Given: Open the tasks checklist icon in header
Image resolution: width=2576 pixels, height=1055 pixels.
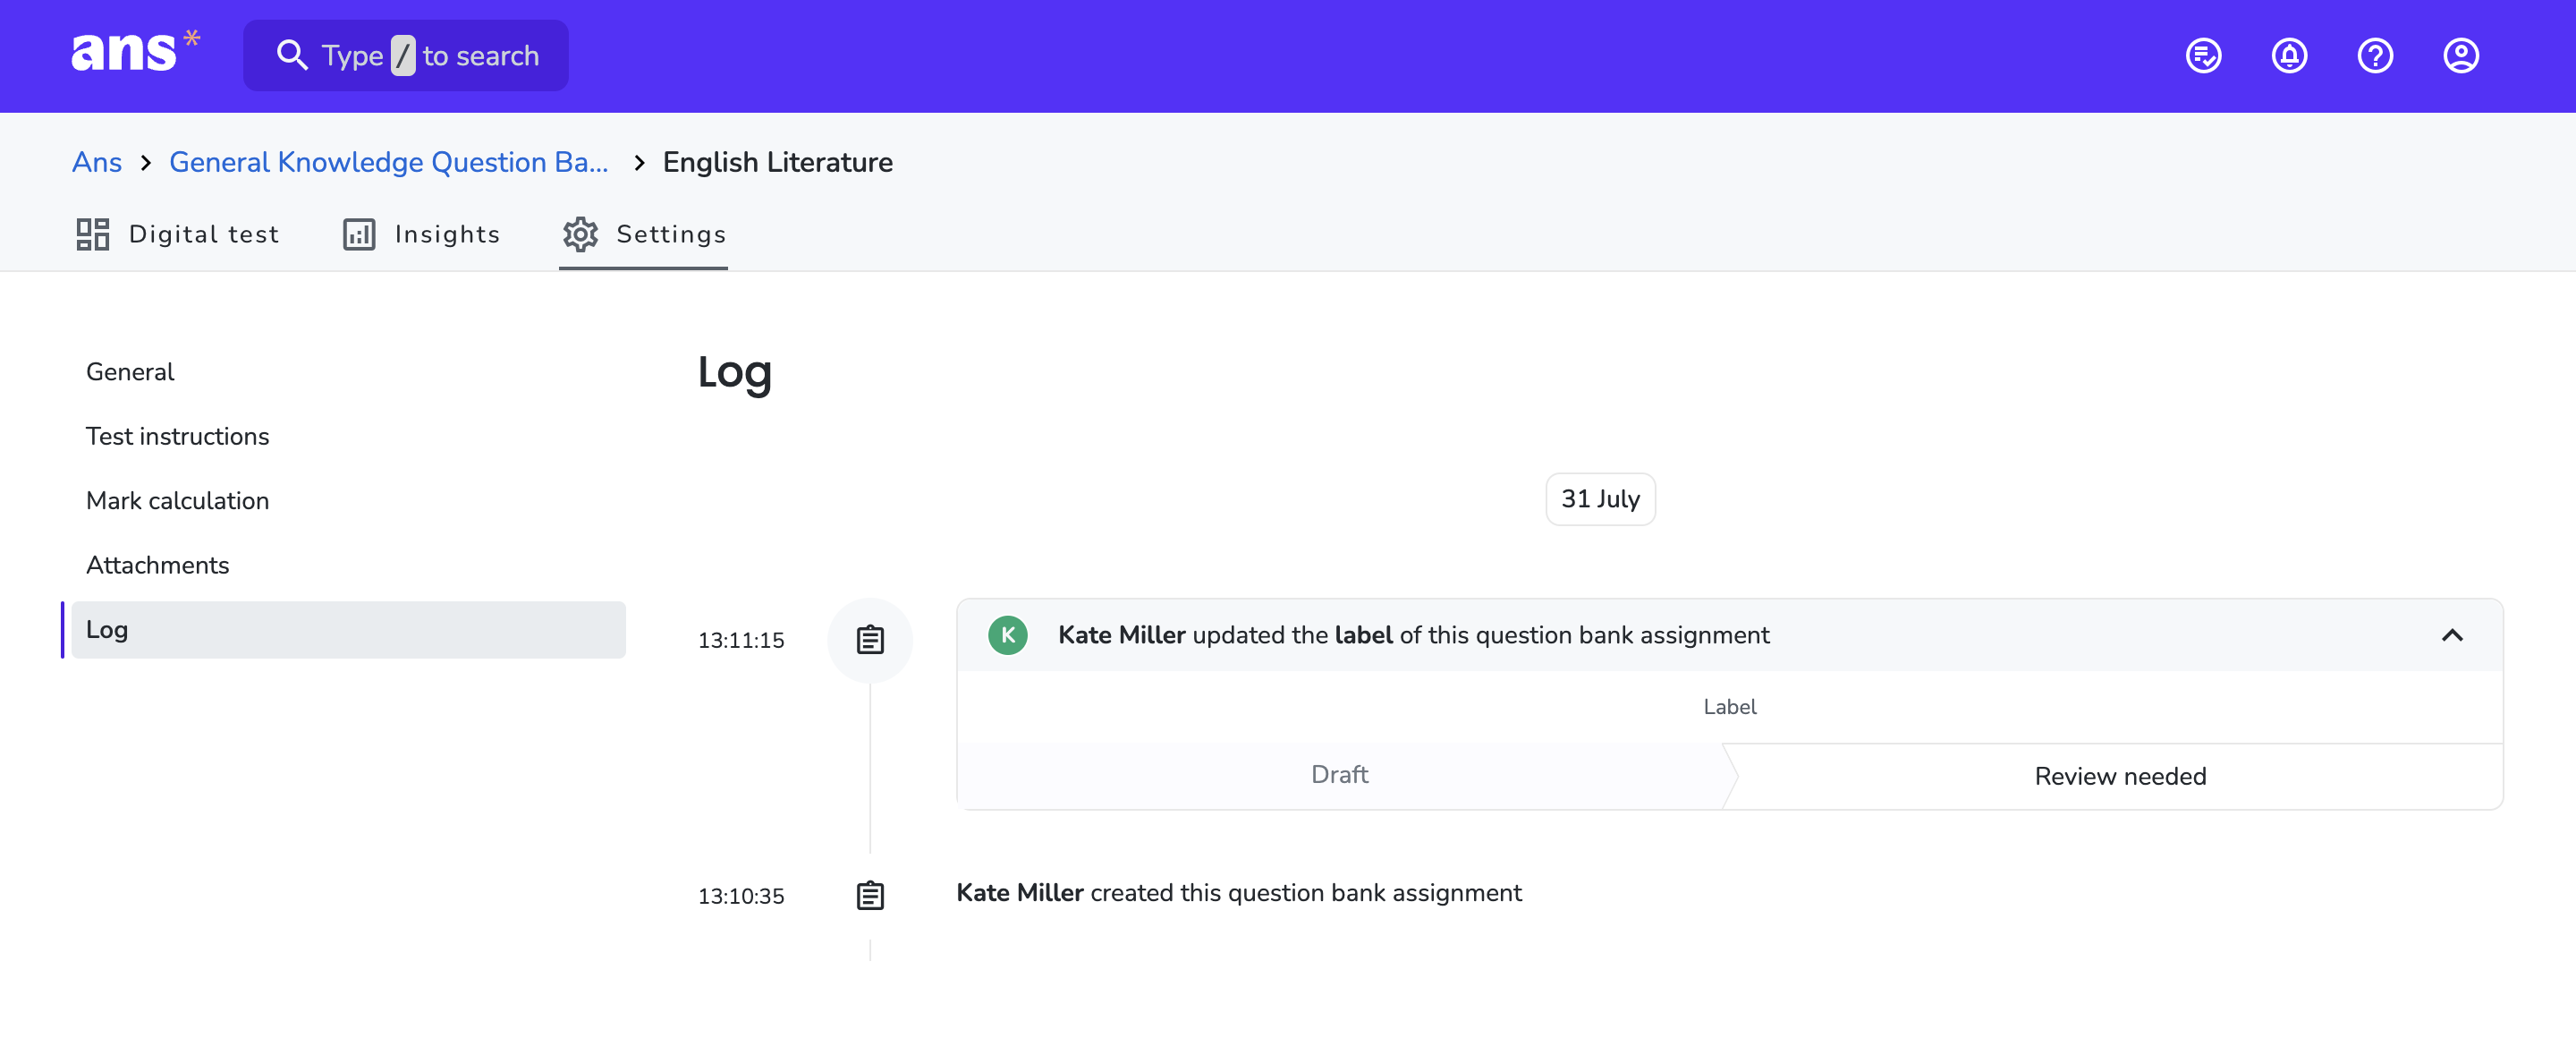Looking at the screenshot, I should point(2203,55).
